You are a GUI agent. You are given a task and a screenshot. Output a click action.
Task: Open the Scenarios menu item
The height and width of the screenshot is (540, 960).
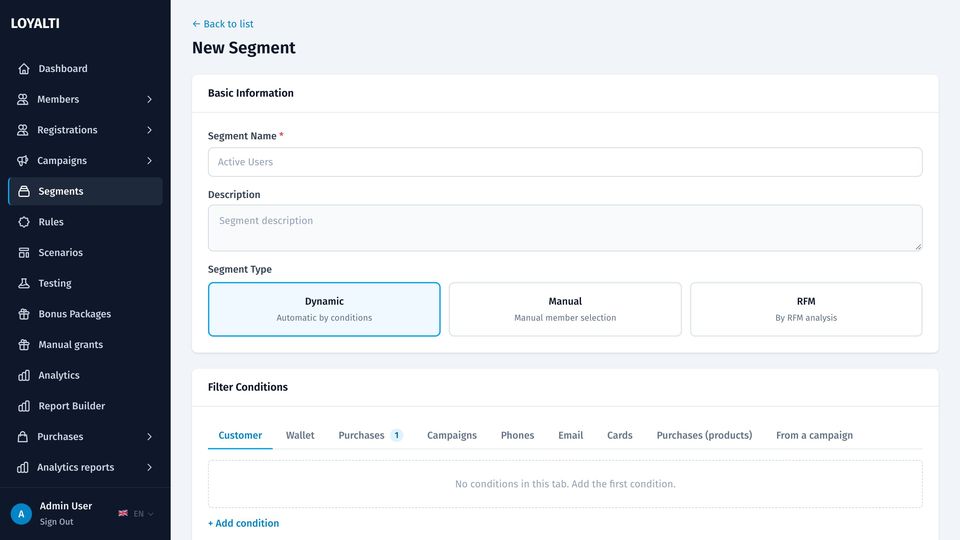click(85, 252)
